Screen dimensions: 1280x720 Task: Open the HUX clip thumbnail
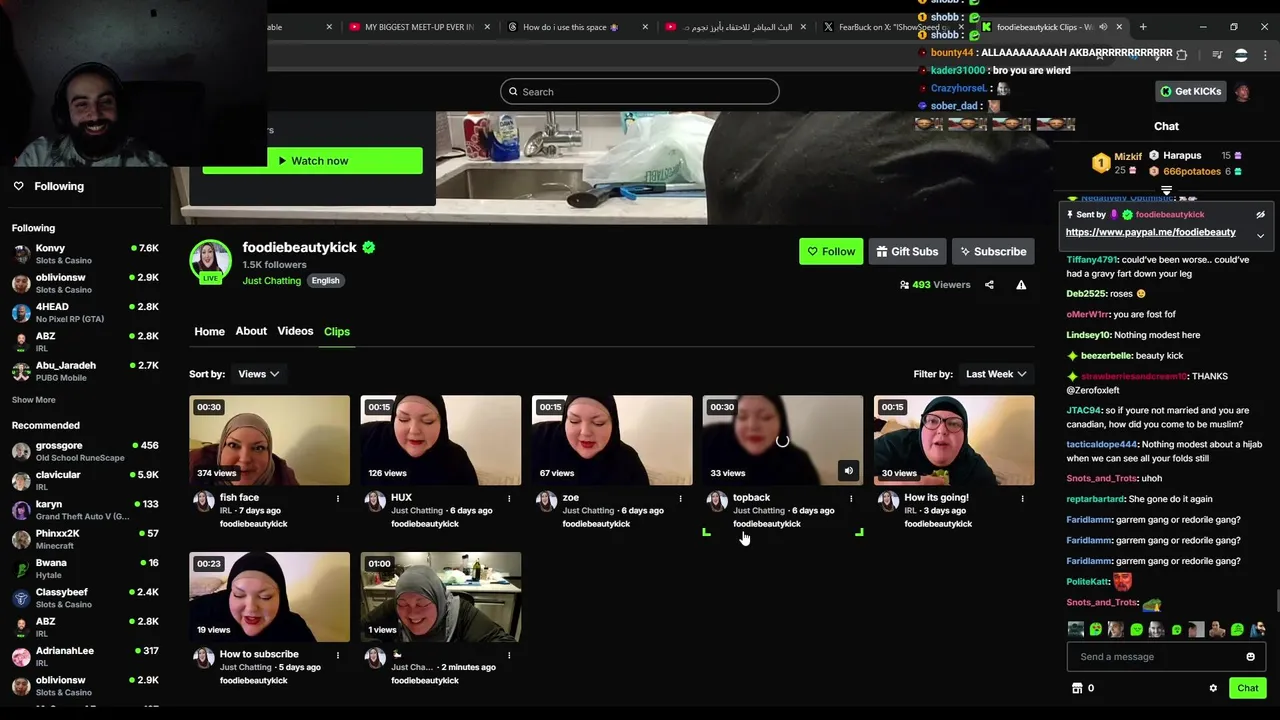point(441,440)
